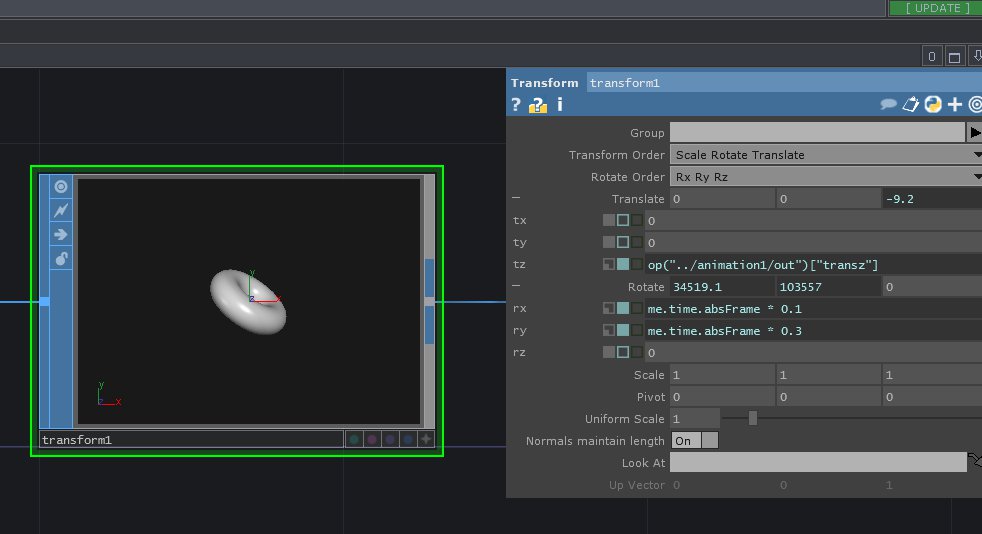The image size is (982, 534).
Task: Toggle bypass arrow flag on transform1 node
Action: pyautogui.click(x=61, y=235)
